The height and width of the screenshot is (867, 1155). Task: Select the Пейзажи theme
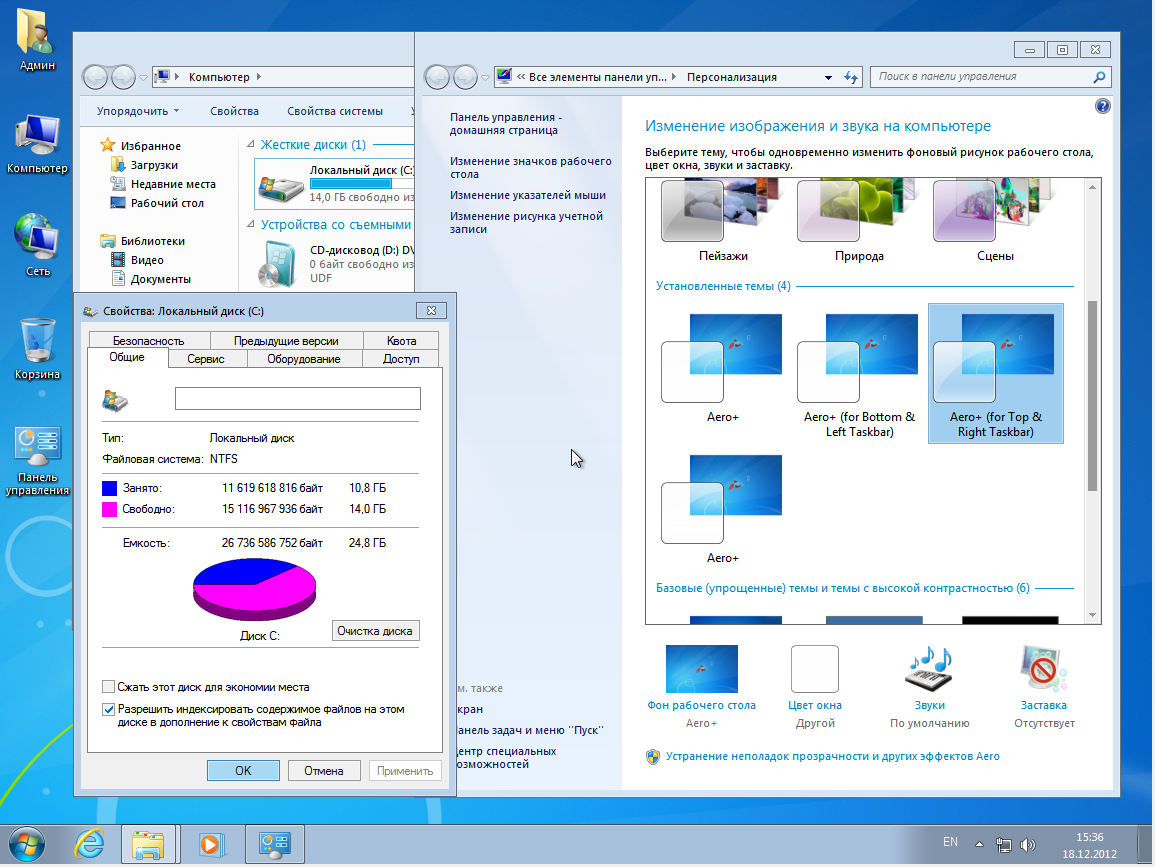coord(723,221)
